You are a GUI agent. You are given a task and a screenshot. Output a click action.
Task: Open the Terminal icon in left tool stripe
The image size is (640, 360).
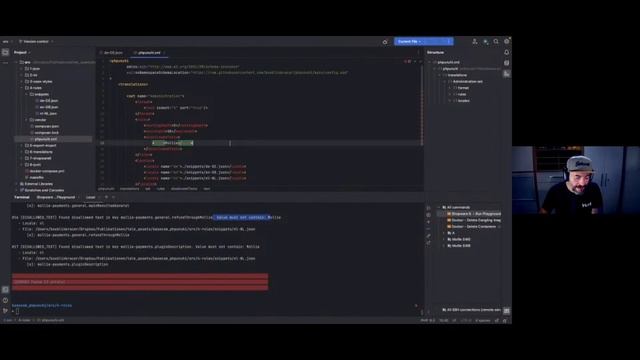tap(5, 289)
